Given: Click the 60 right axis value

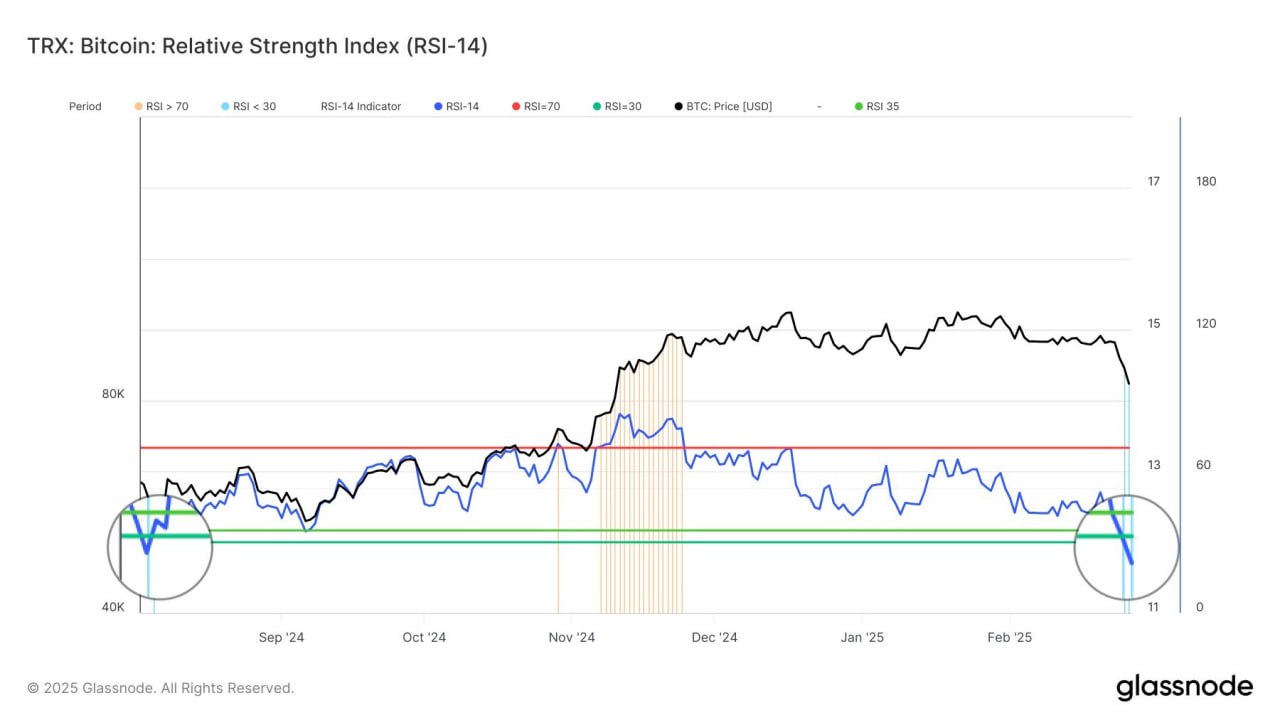Looking at the screenshot, I should pyautogui.click(x=1203, y=465).
